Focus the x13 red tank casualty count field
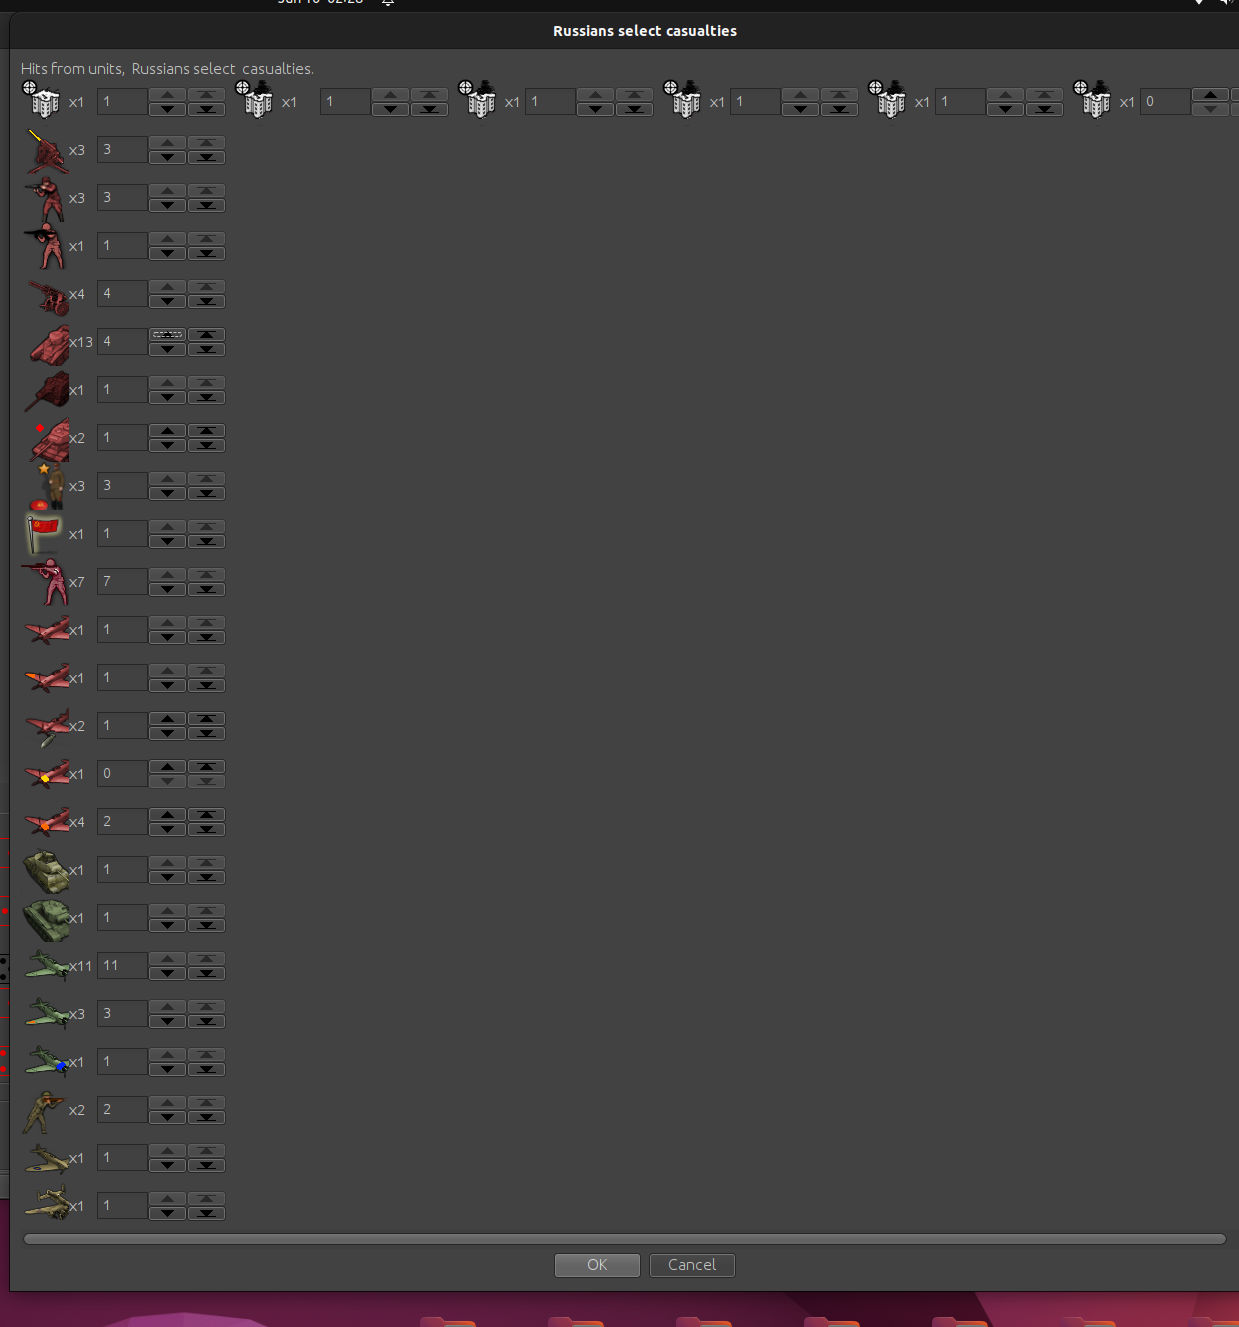Image resolution: width=1239 pixels, height=1327 pixels. [x=122, y=342]
